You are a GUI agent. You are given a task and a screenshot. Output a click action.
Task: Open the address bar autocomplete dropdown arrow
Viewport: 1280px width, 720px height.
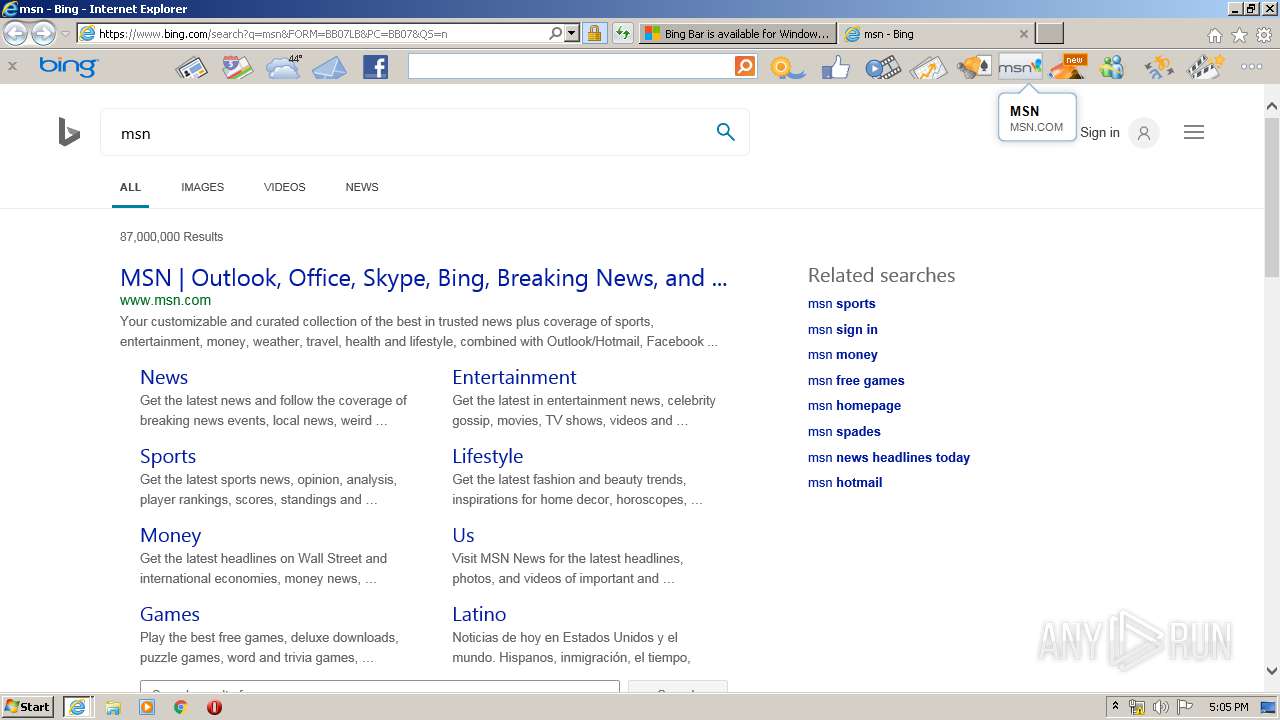click(x=572, y=34)
